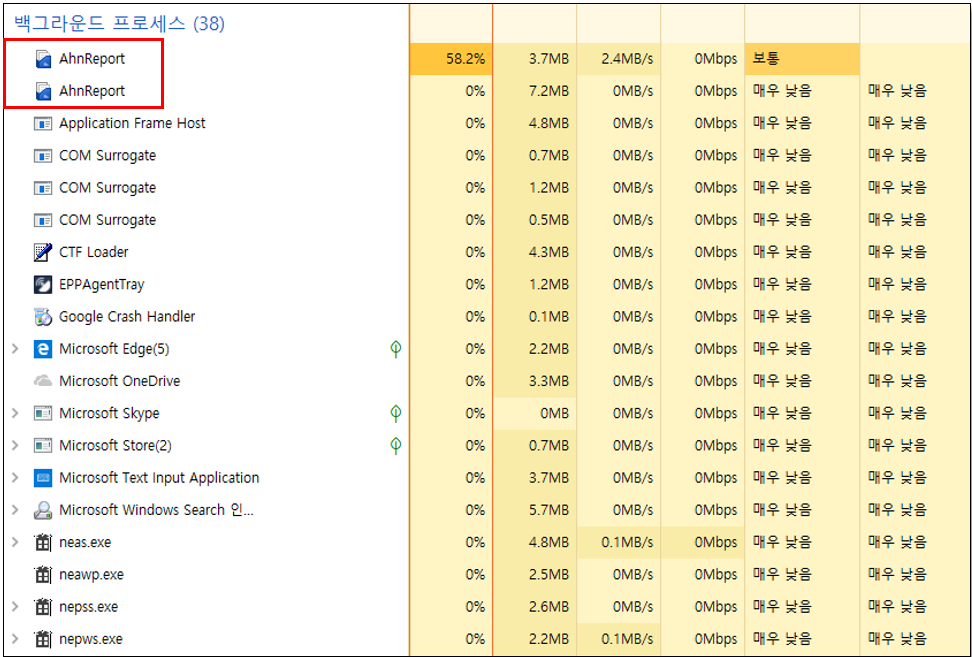Select the neawp.exe process name
Viewport: 972px width, 657px height.
(91, 575)
